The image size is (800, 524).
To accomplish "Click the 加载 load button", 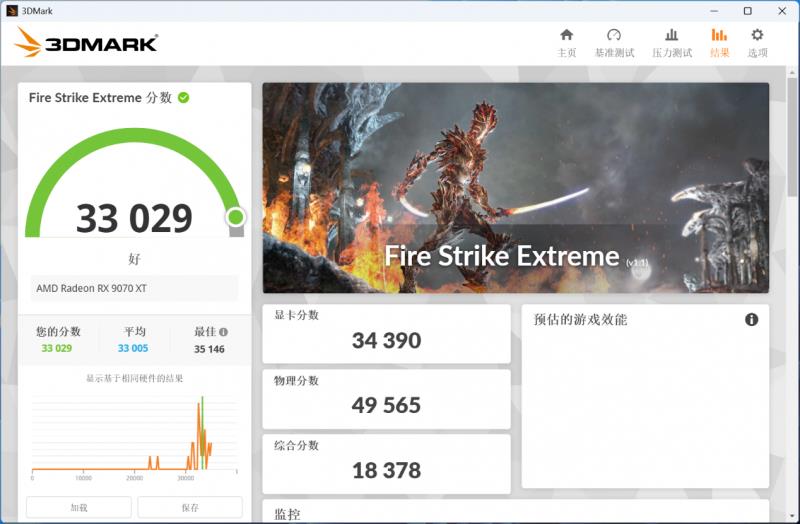I will (79, 508).
